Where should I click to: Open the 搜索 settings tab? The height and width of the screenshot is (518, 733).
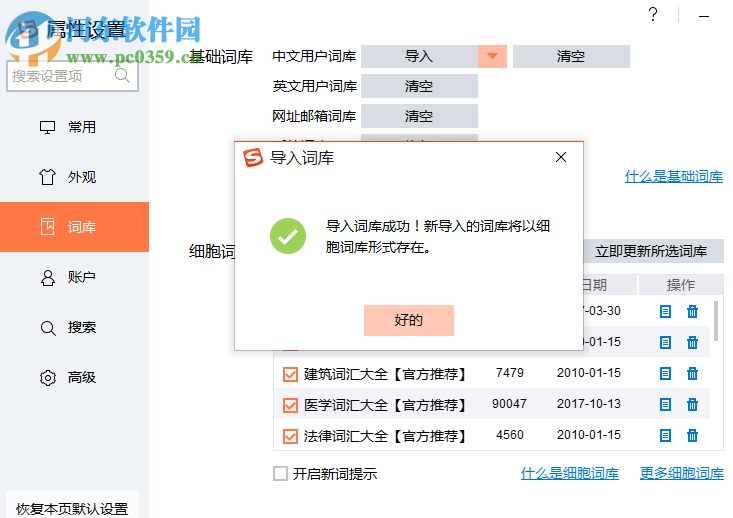74,327
